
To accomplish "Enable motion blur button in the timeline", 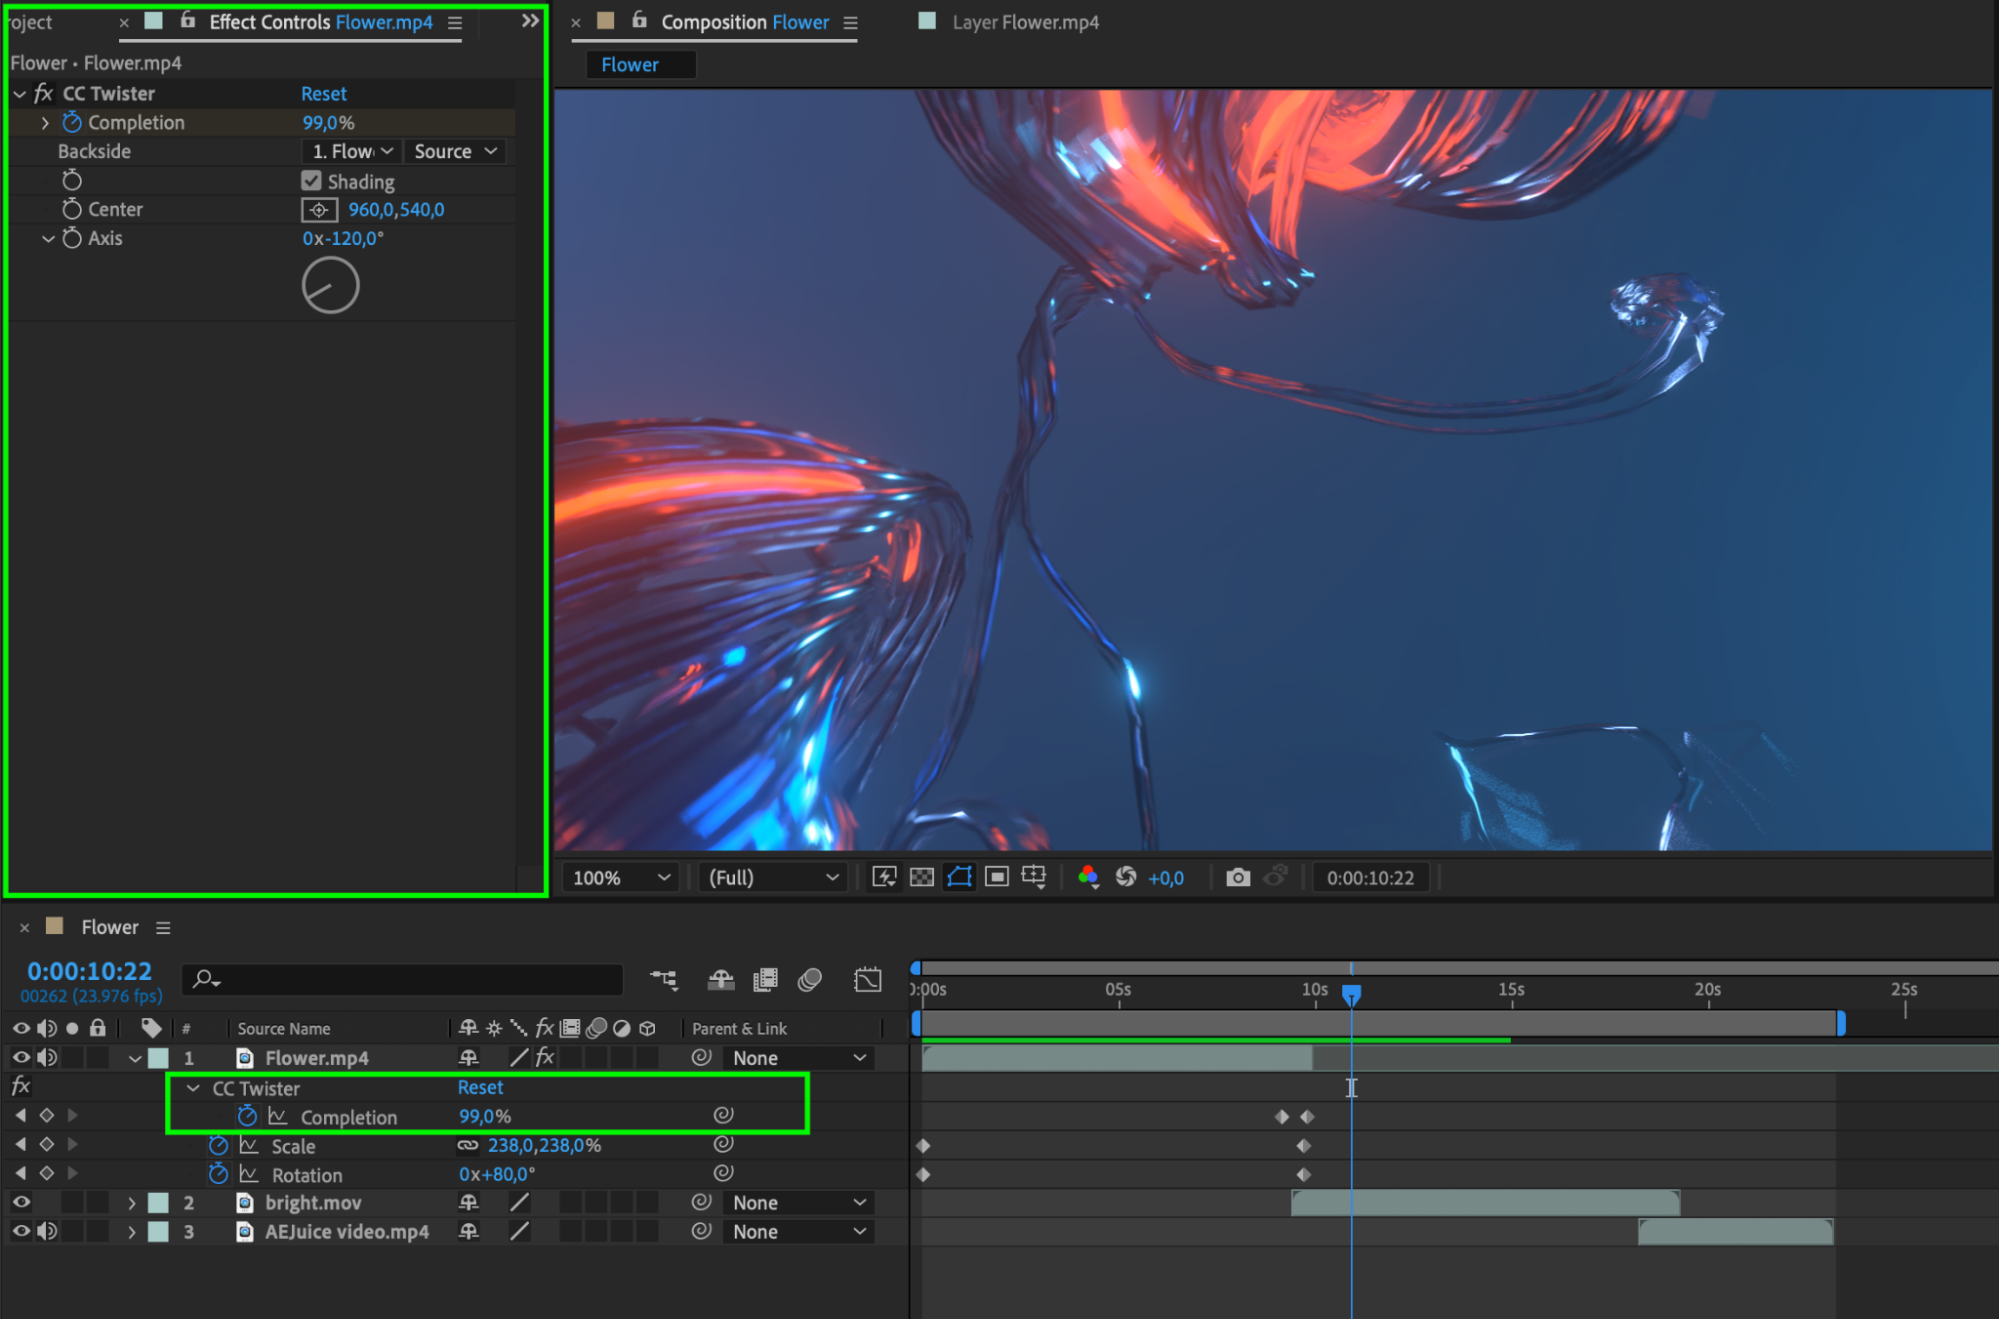I will coord(810,980).
